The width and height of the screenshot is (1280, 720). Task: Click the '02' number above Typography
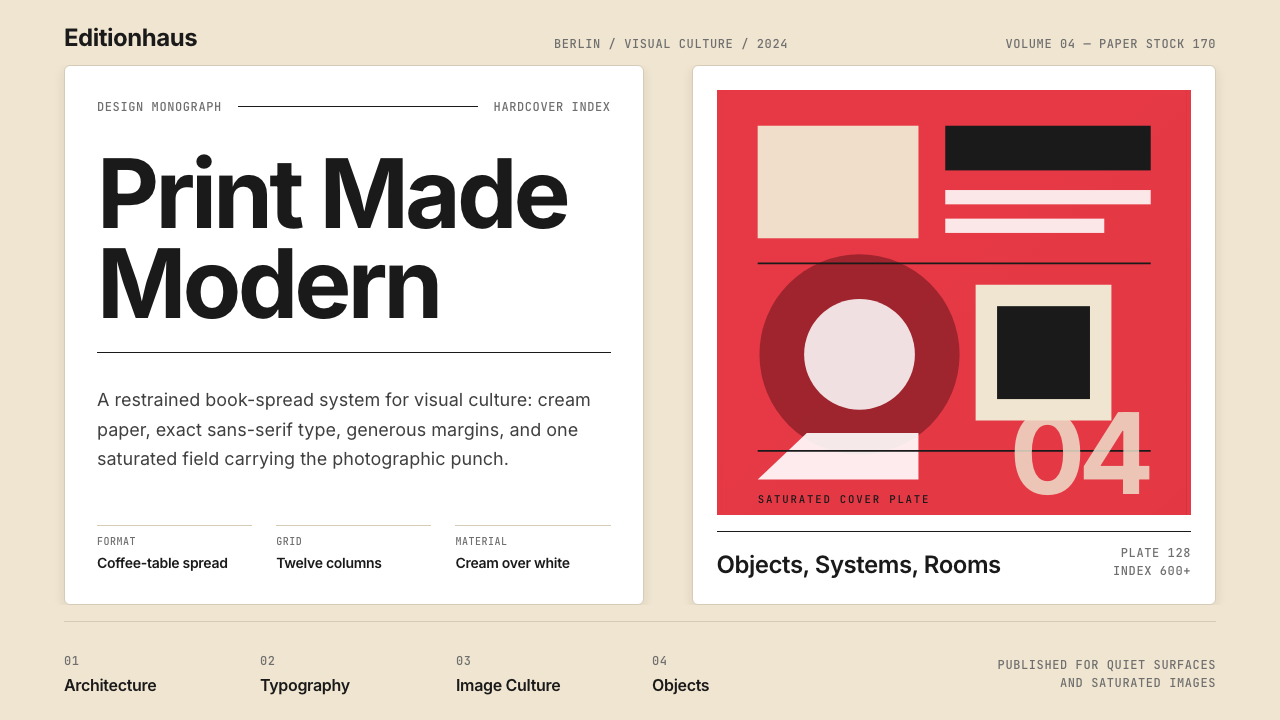[x=267, y=661]
